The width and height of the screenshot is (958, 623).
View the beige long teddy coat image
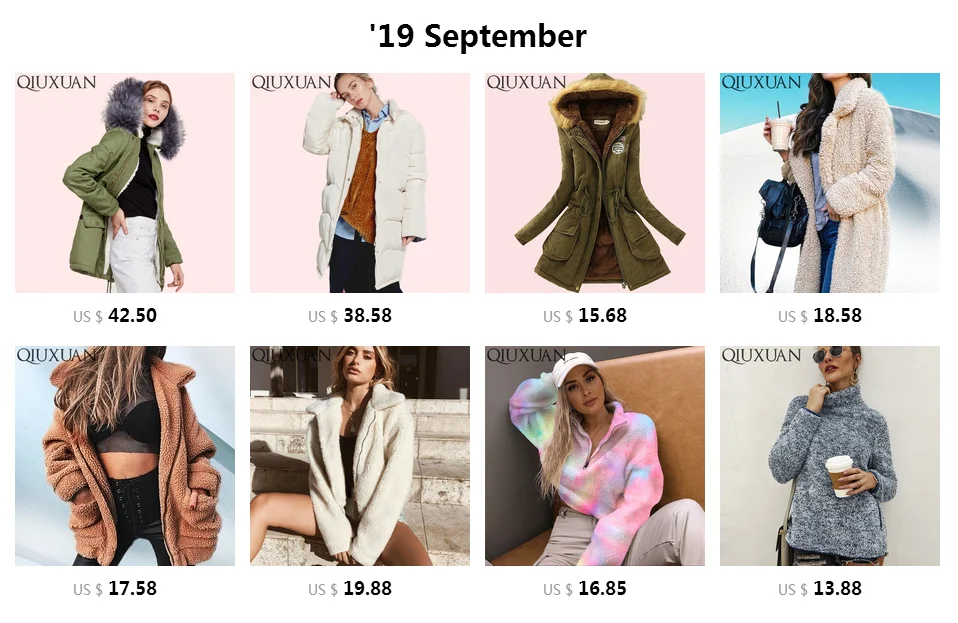tap(830, 183)
